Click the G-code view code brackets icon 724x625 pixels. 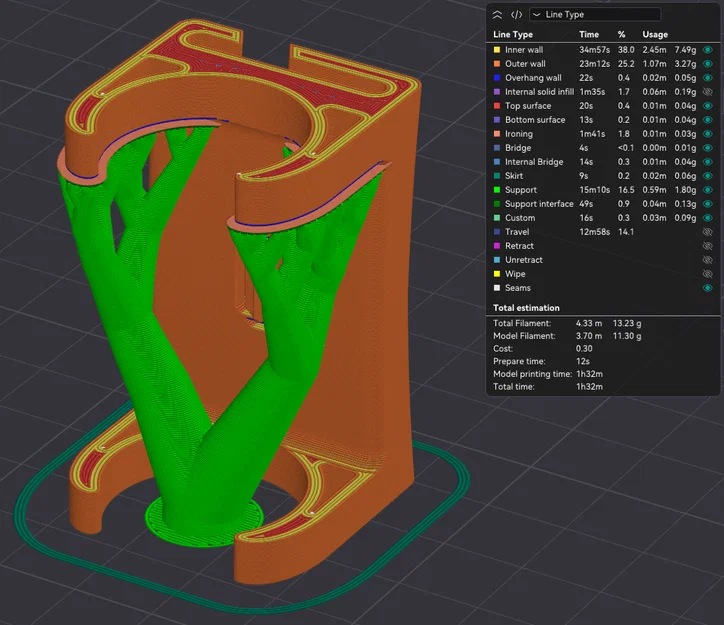[x=516, y=15]
